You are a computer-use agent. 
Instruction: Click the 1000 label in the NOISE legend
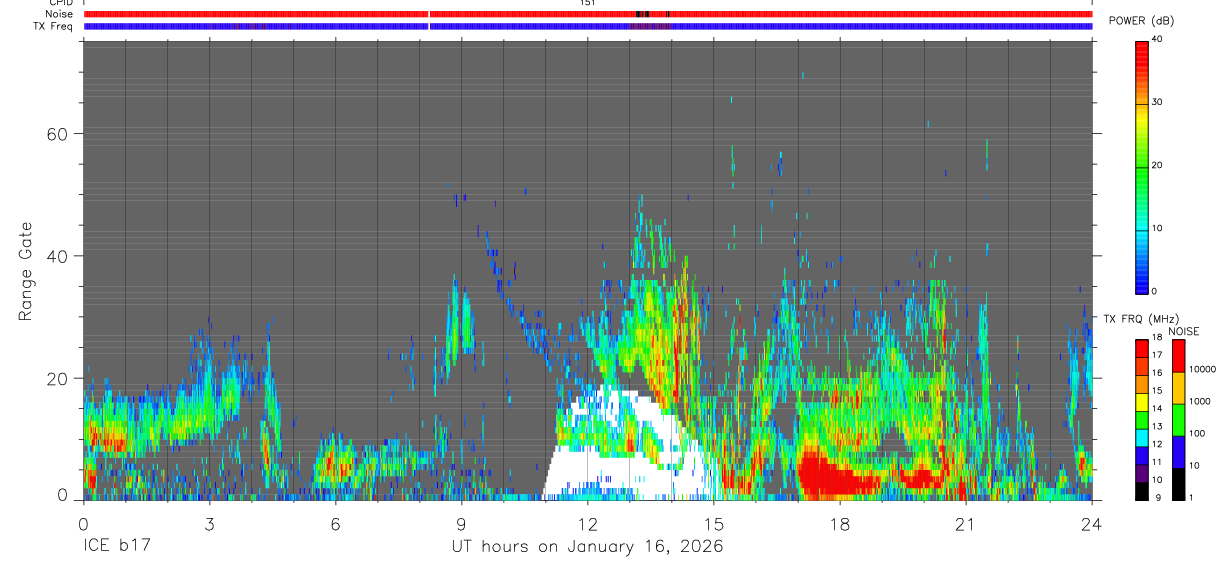(x=1200, y=402)
